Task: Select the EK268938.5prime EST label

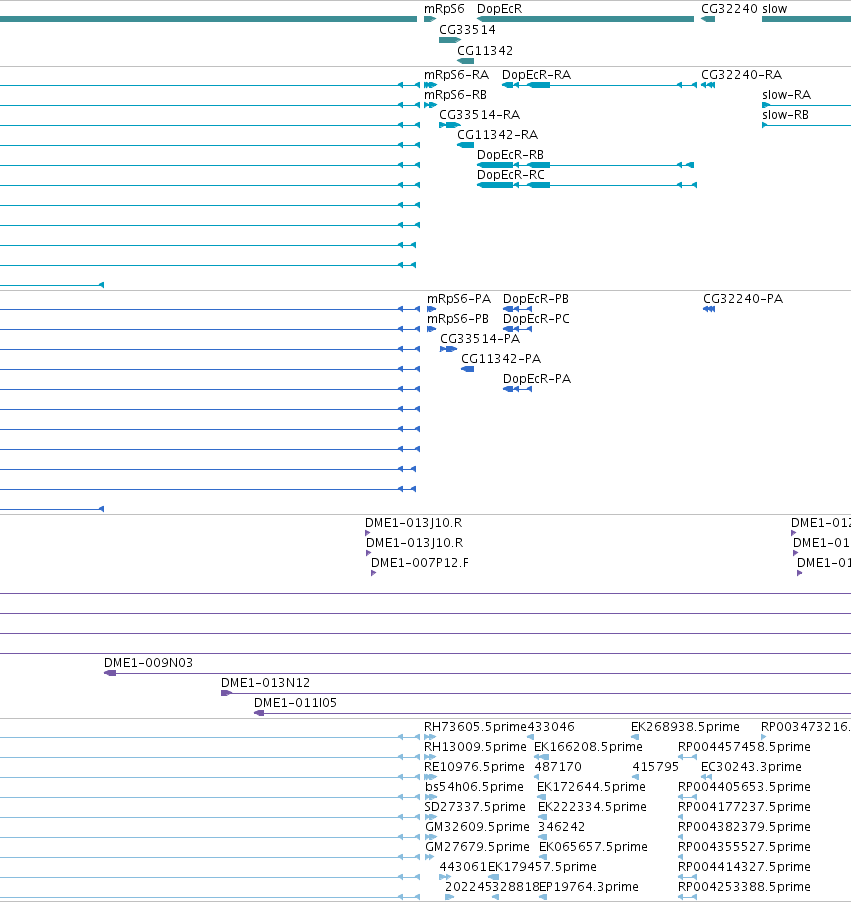Action: (x=685, y=727)
